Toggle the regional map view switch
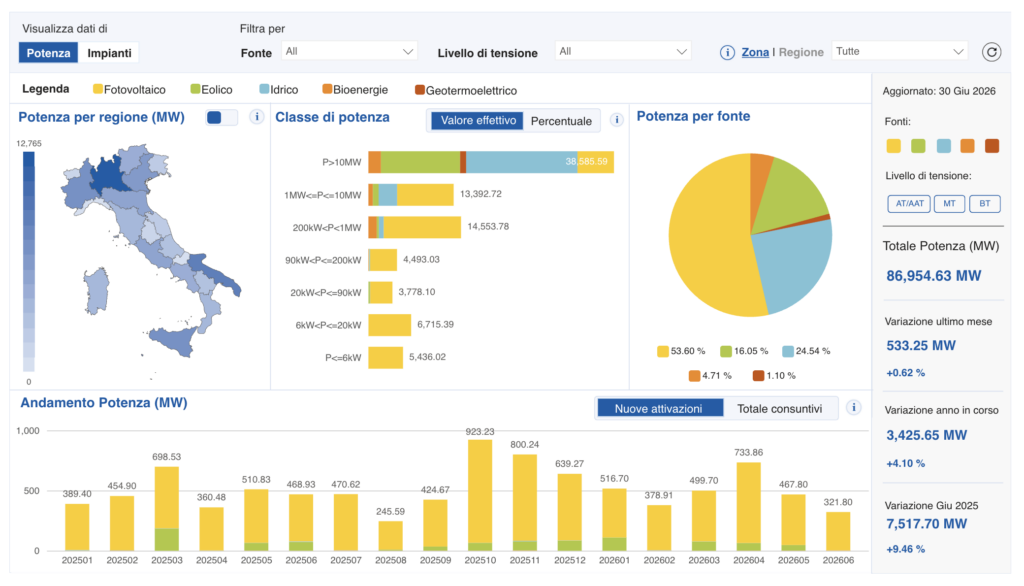The image size is (1024, 586). 221,118
